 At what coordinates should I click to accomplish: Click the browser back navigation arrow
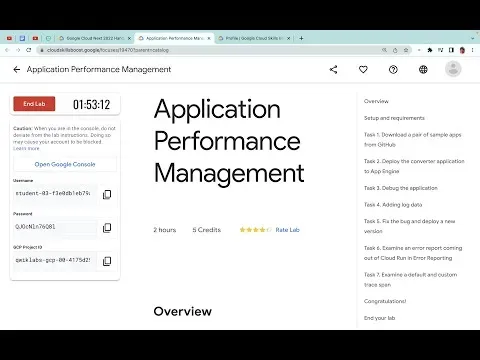[x=7, y=50]
